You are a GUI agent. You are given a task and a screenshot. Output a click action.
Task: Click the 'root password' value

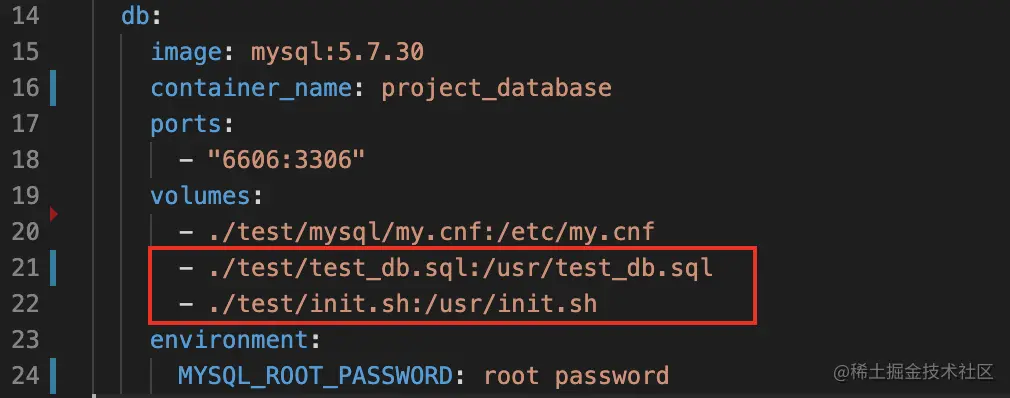pos(576,375)
